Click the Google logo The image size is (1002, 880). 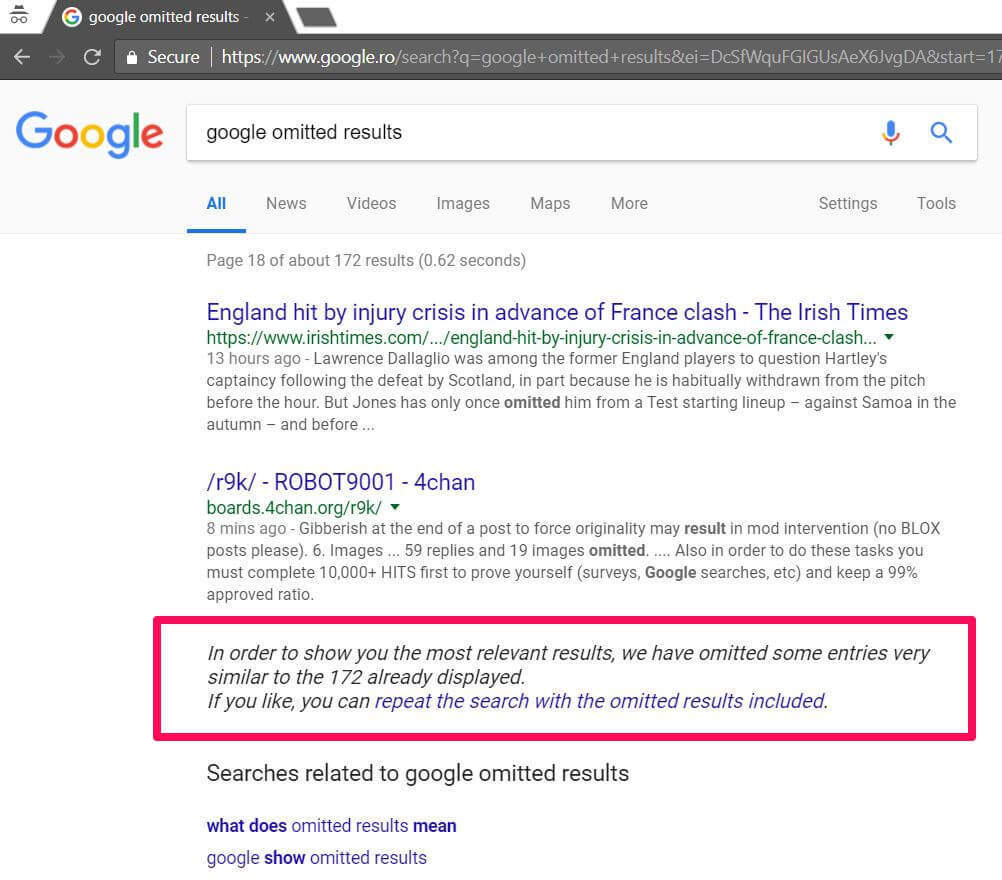[89, 134]
